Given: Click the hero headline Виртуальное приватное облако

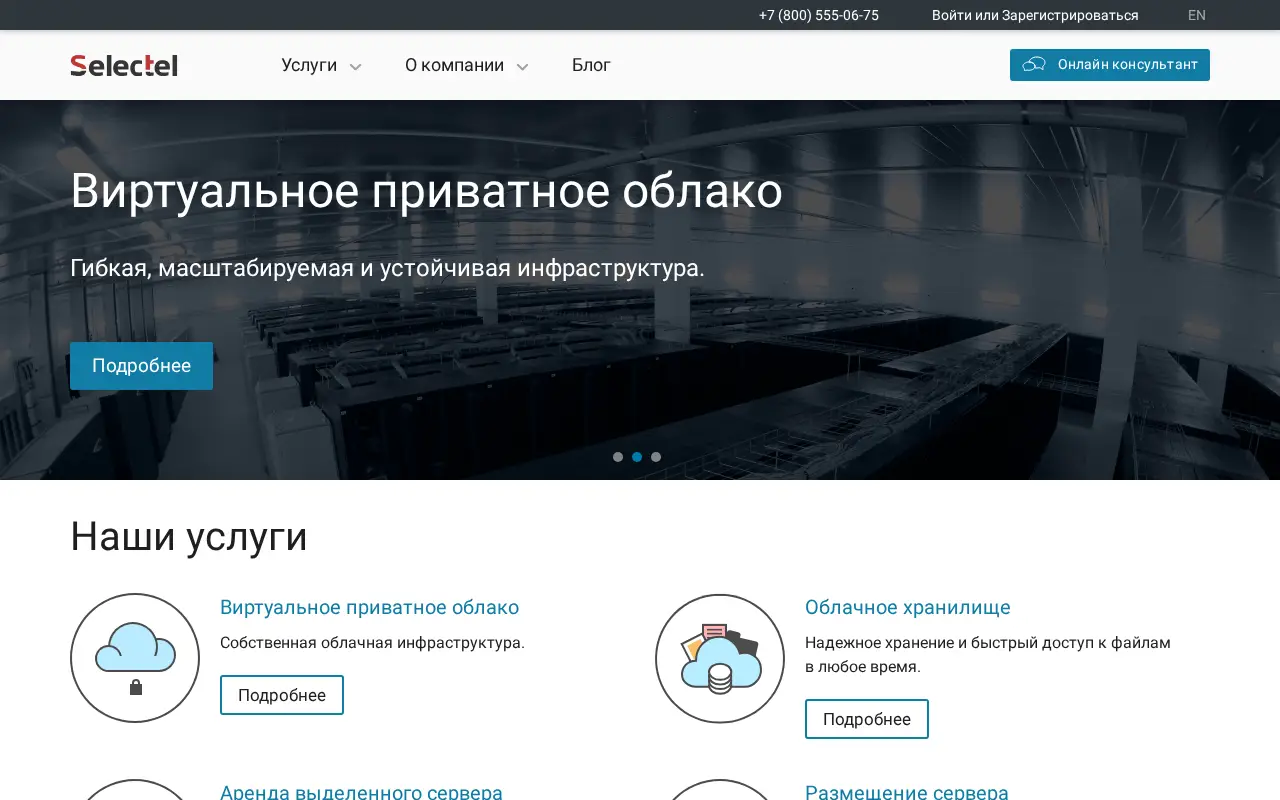Looking at the screenshot, I should [x=426, y=191].
